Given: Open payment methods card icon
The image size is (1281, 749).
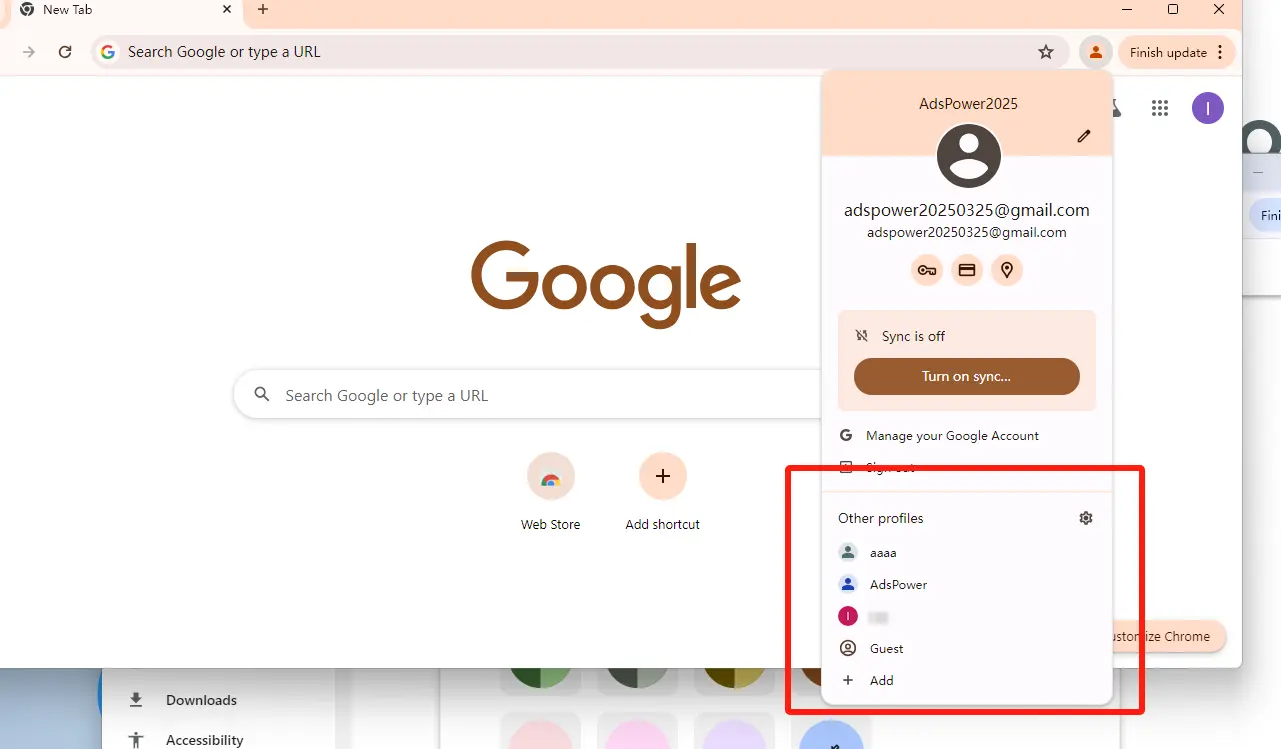Looking at the screenshot, I should coord(967,270).
